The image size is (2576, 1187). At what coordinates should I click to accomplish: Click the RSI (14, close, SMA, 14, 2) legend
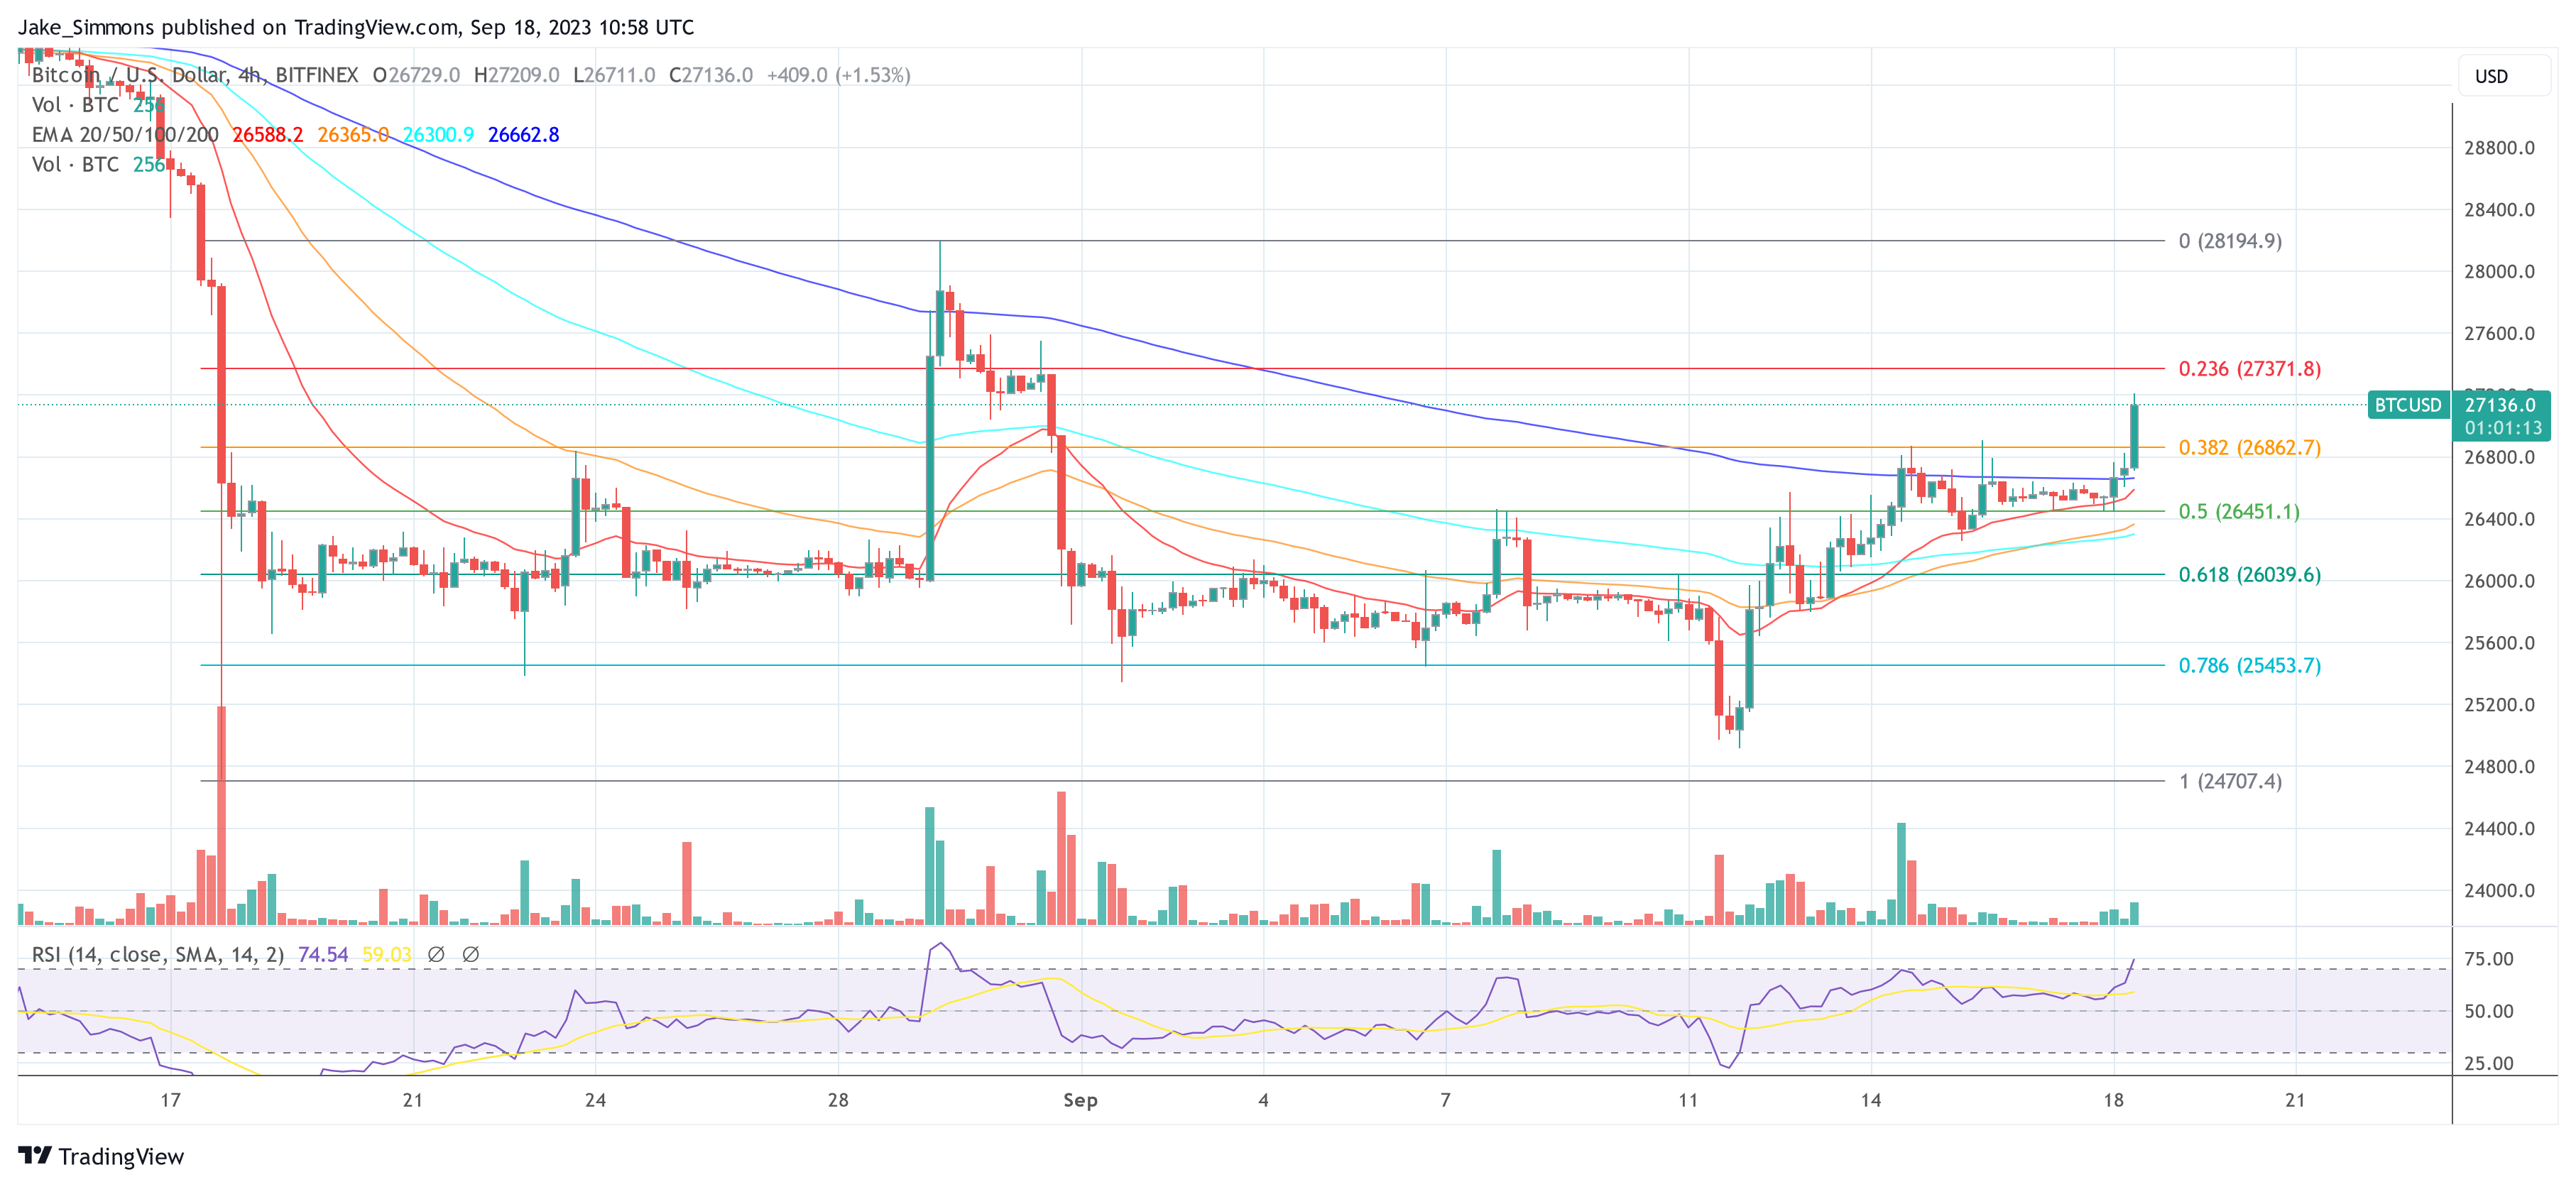pos(158,955)
